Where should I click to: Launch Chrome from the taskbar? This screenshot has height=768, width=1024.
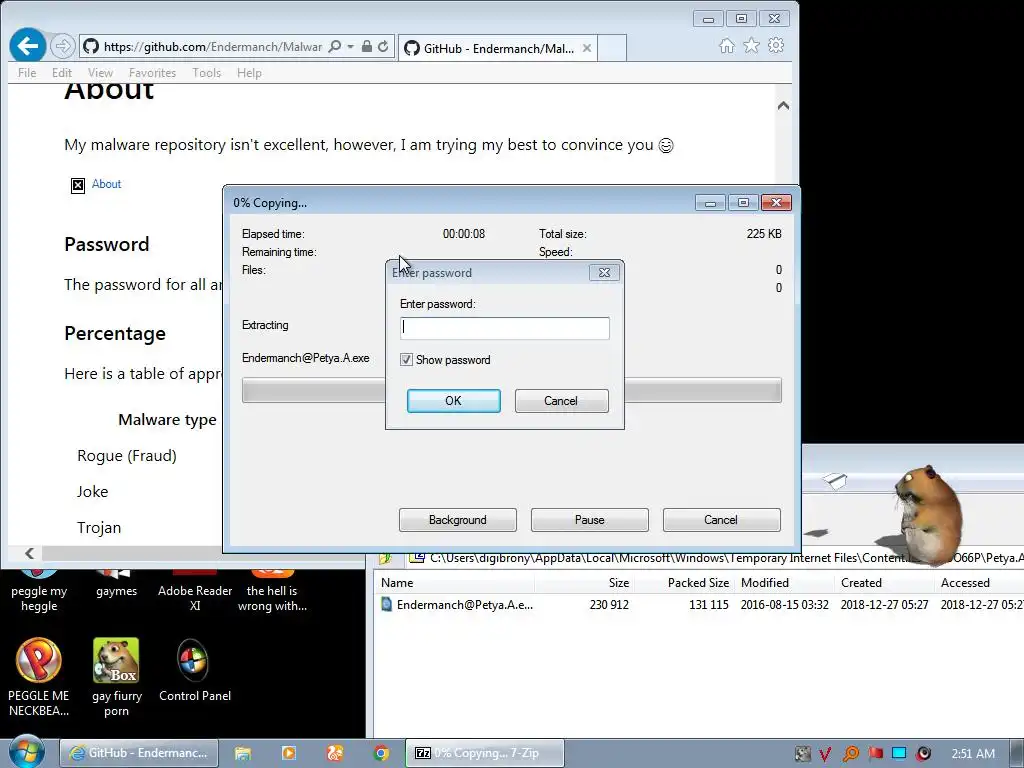[381, 753]
